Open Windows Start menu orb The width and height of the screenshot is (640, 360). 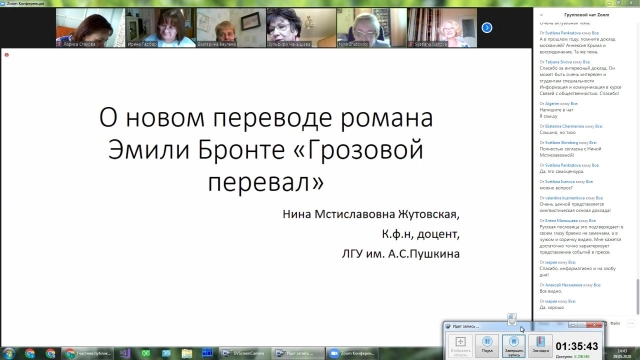[9, 353]
